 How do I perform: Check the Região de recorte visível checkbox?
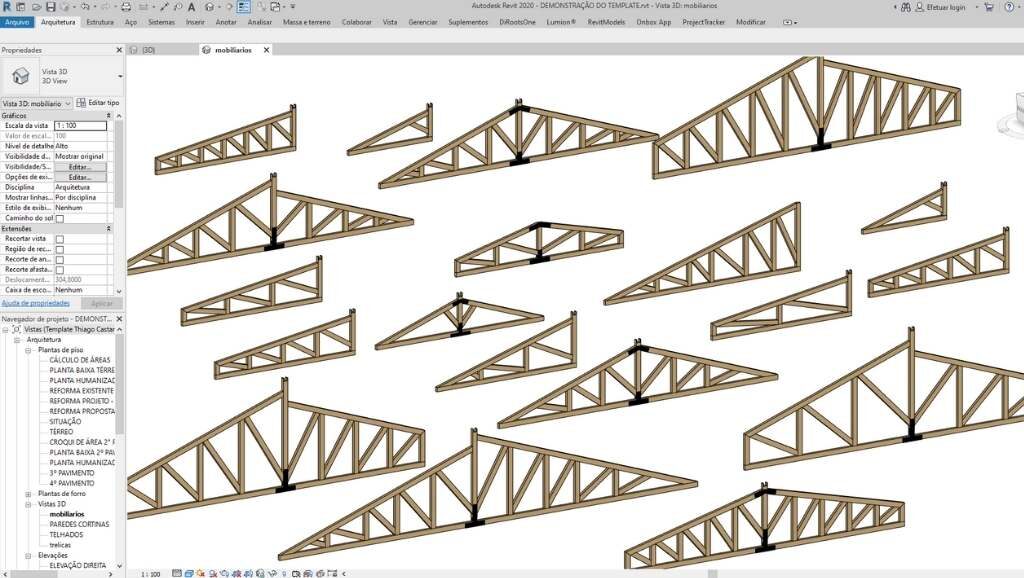point(59,249)
